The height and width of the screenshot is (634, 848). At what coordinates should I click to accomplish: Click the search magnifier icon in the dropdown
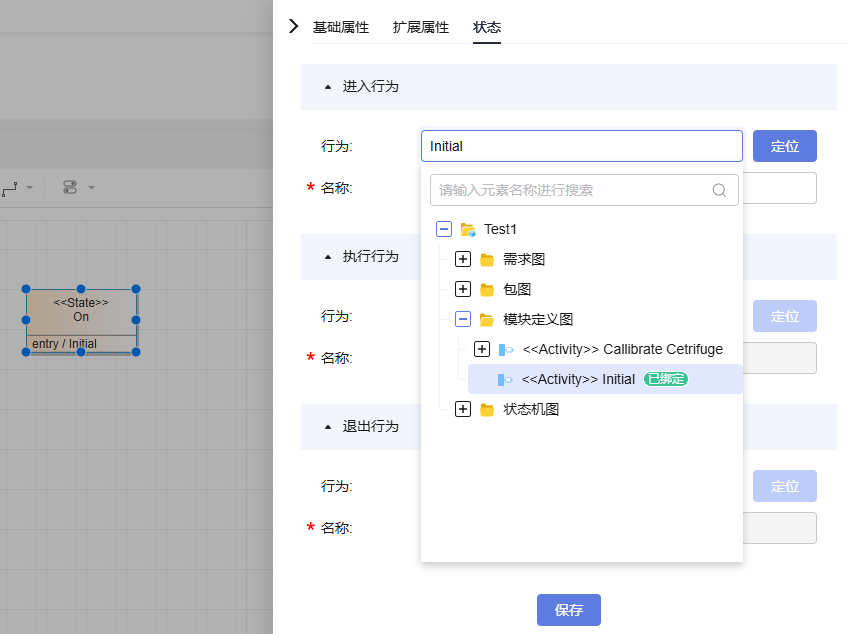coord(718,190)
